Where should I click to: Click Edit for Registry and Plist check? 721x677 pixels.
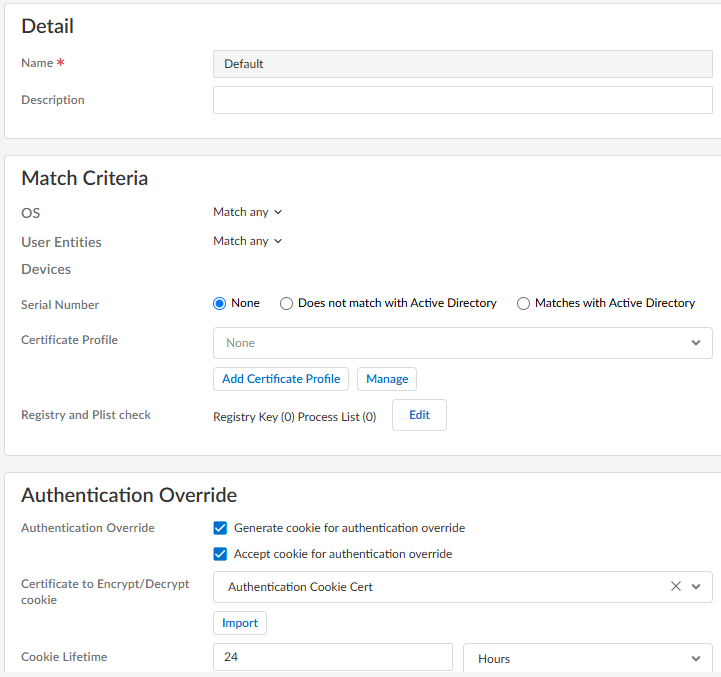[x=419, y=415]
